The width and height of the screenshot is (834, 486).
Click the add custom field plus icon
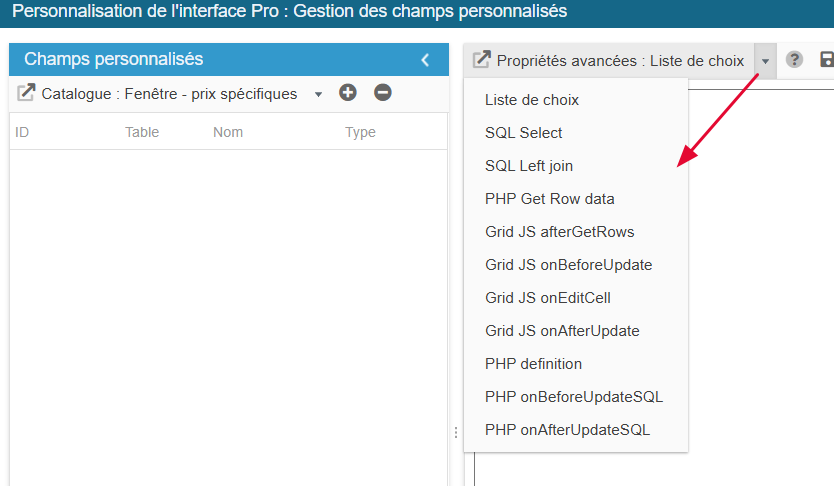[348, 93]
